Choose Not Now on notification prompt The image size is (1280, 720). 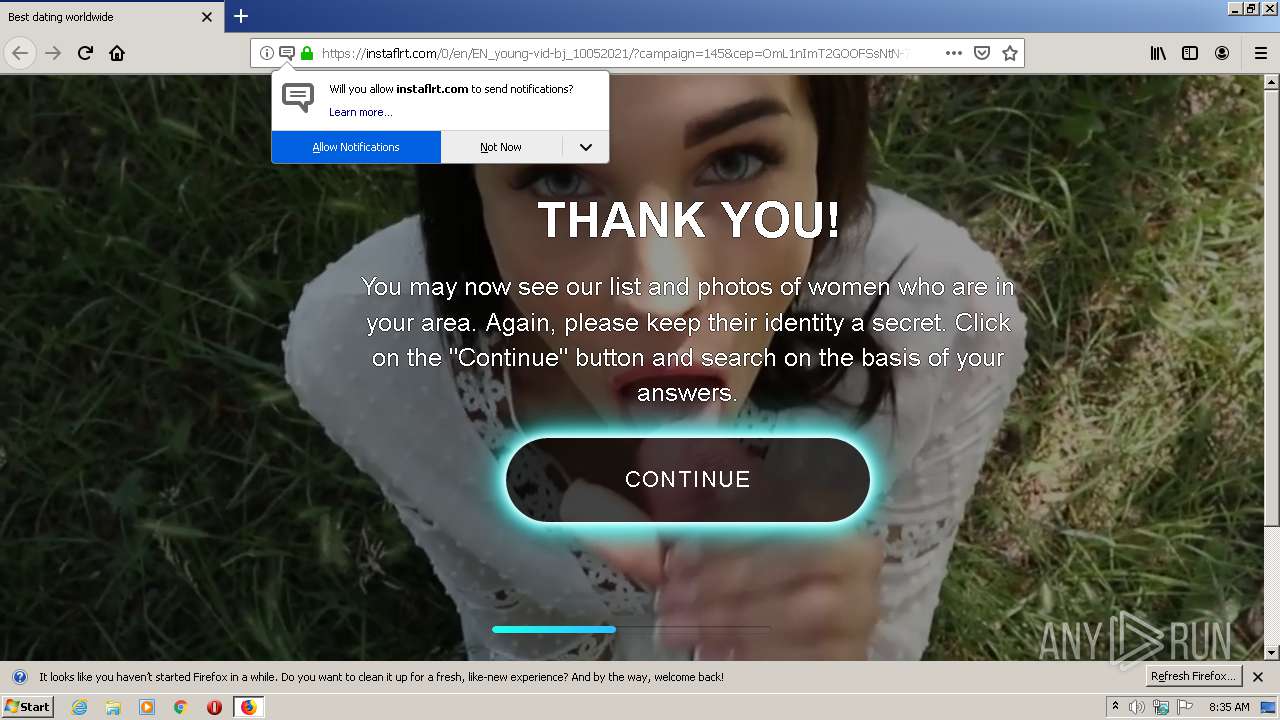click(501, 147)
